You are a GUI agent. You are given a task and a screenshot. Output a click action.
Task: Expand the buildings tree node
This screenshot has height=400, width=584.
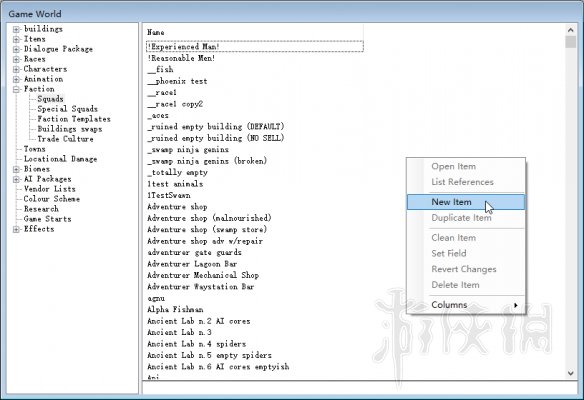pyautogui.click(x=16, y=29)
